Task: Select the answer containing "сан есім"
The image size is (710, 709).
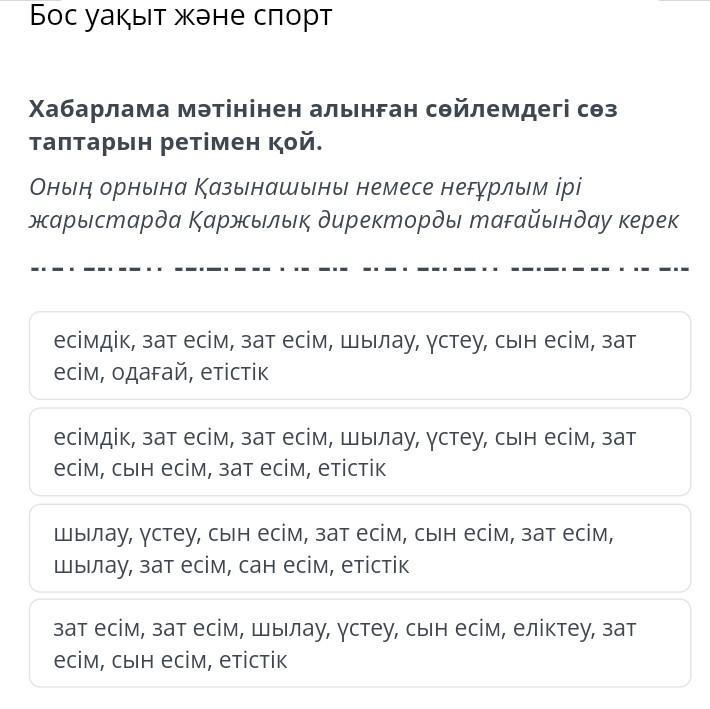Action: tap(359, 549)
